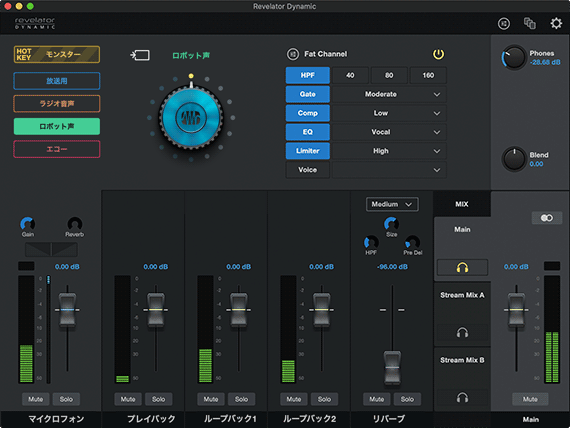
Task: Mute the Main output channel
Action: pos(530,399)
